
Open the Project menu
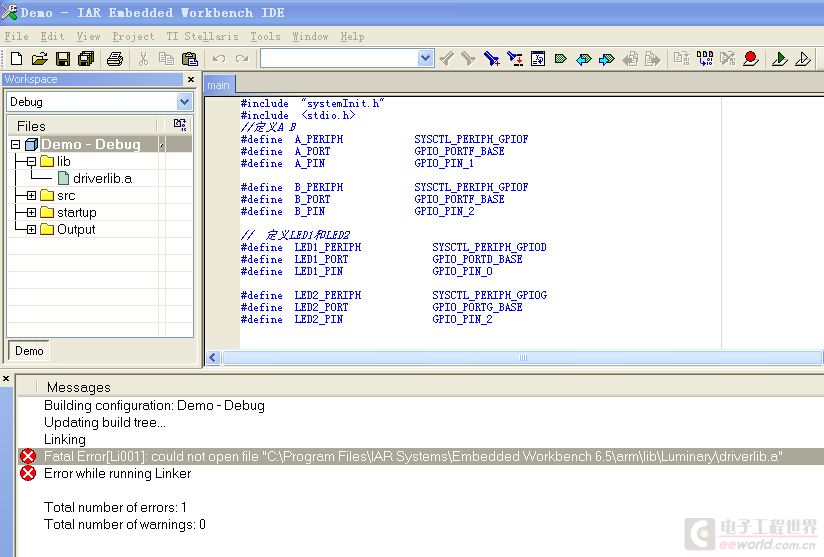[133, 36]
